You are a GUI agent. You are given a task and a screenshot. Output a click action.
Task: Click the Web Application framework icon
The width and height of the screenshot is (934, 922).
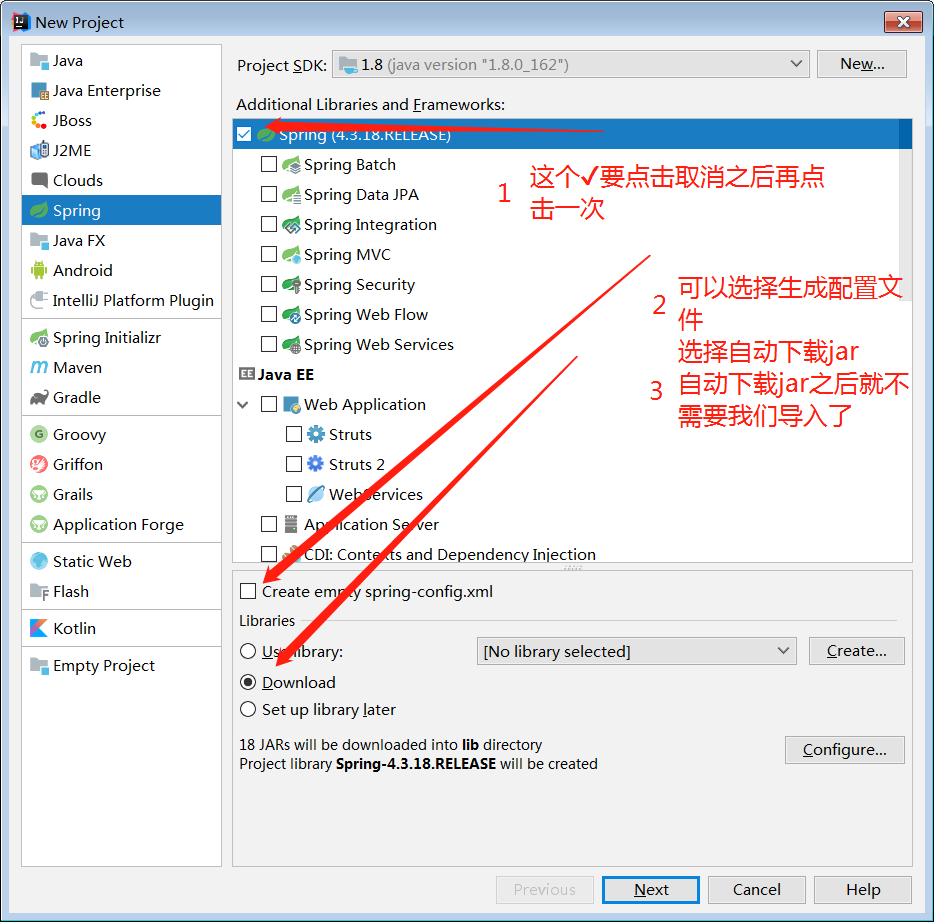click(291, 404)
